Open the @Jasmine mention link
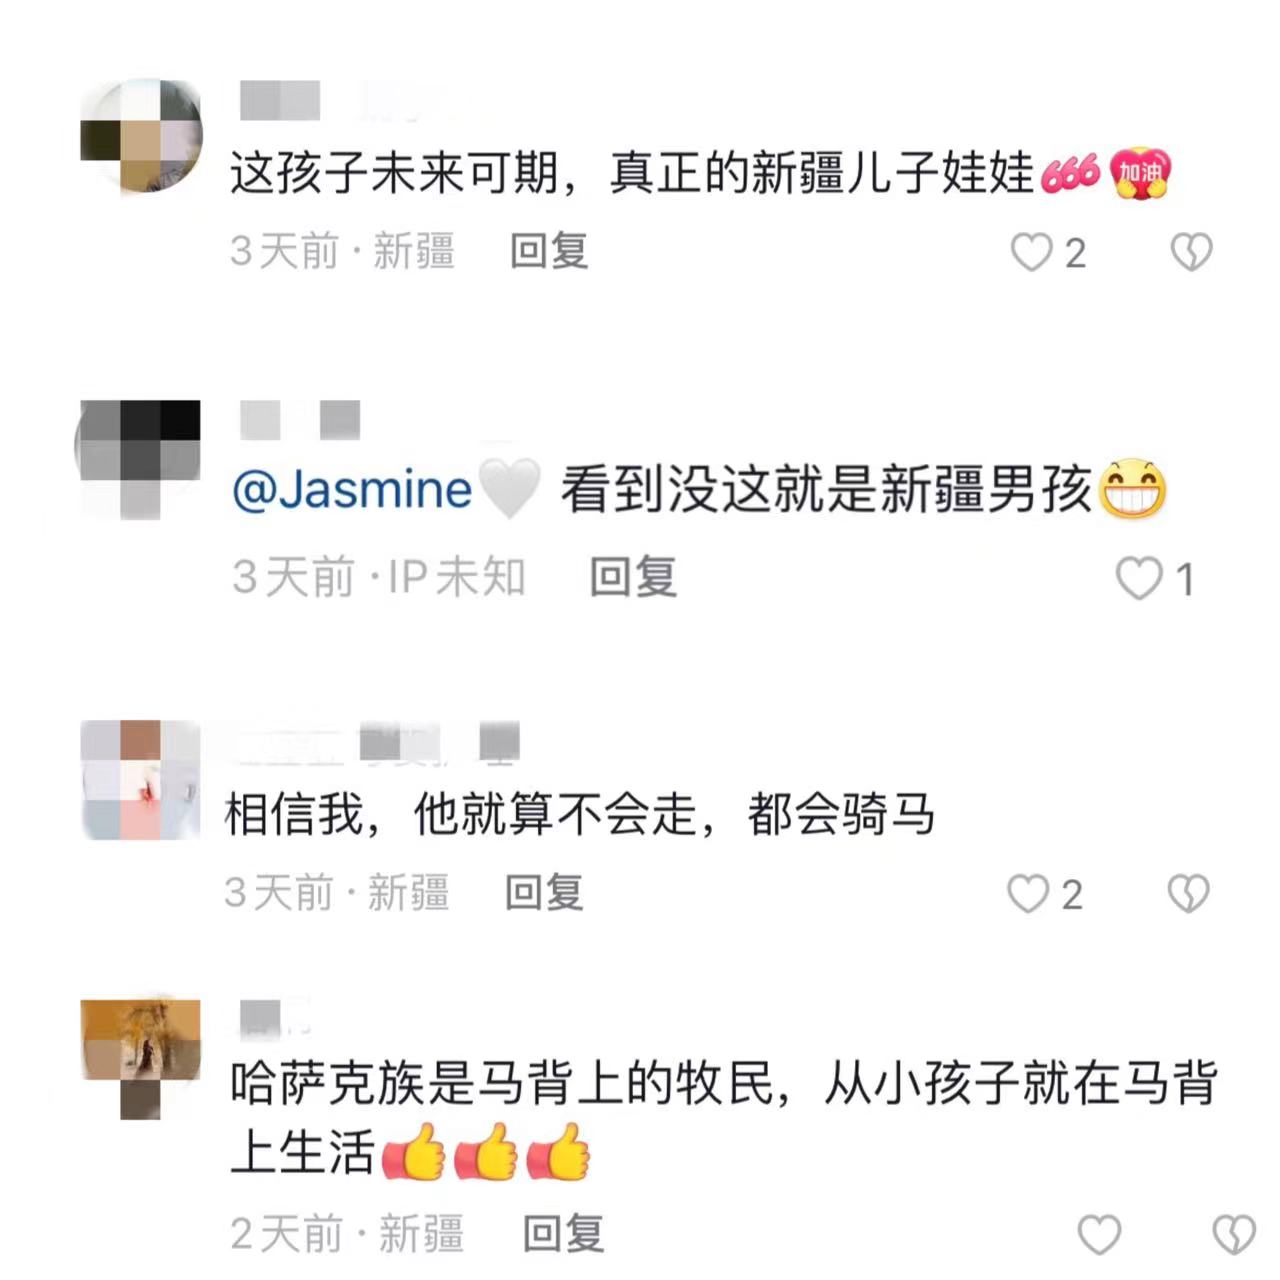Image resolution: width=1280 pixels, height=1280 pixels. point(352,490)
